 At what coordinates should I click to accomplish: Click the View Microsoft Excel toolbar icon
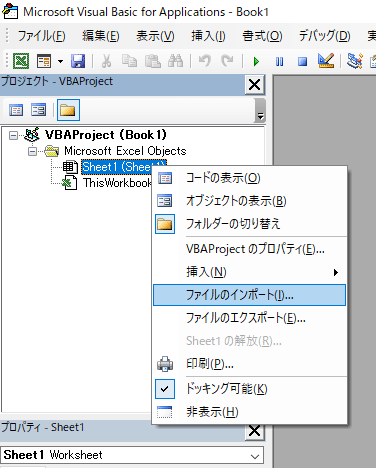click(21, 61)
